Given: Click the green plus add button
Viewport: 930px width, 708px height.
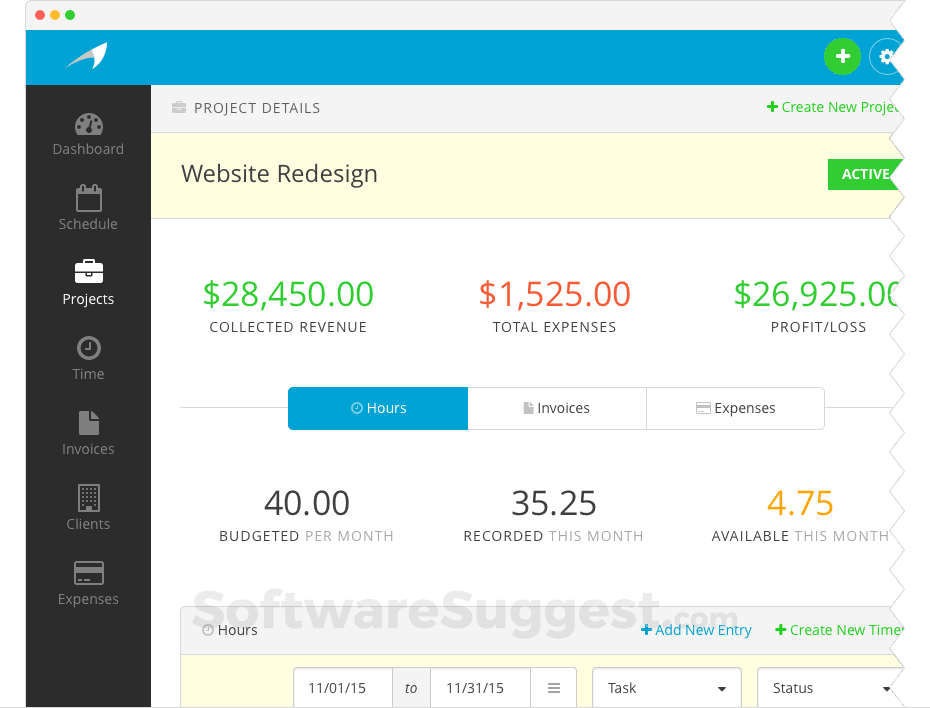Looking at the screenshot, I should [x=842, y=56].
